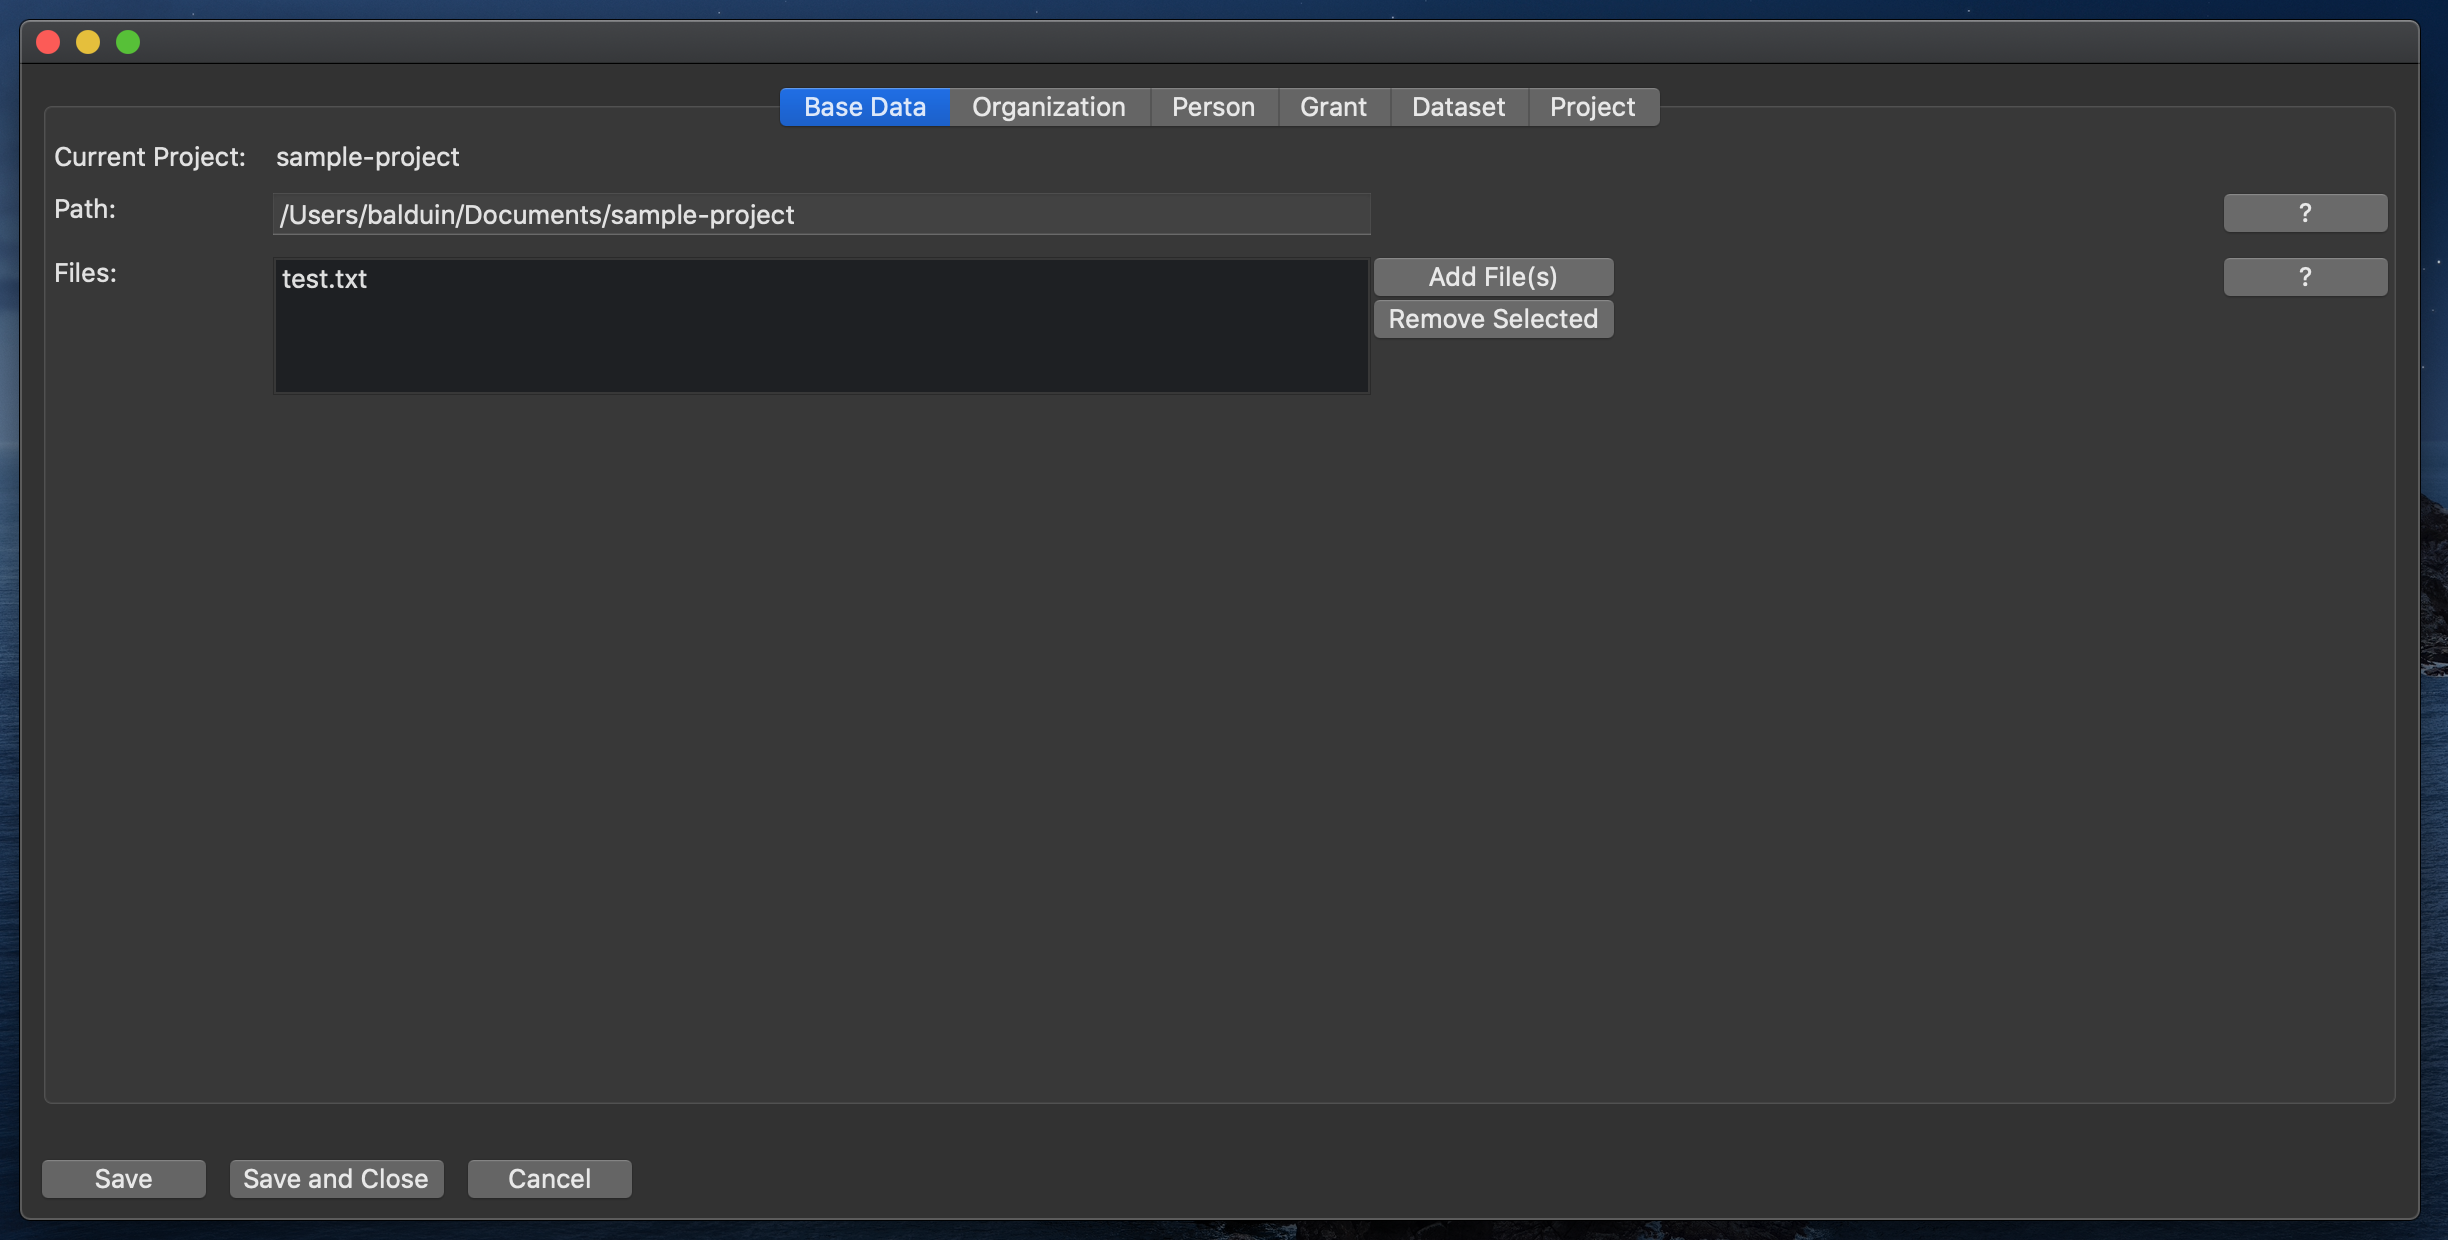Open the Project tab
Image resolution: width=2448 pixels, height=1240 pixels.
pos(1592,106)
